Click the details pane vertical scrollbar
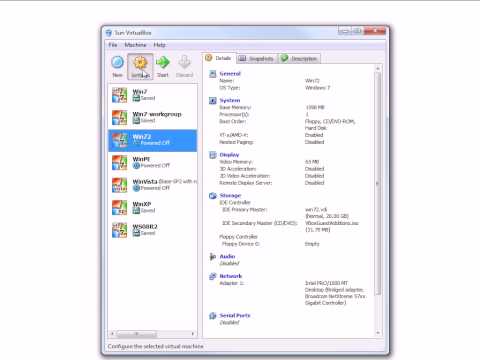Image resolution: width=480 pixels, height=360 pixels. 378,183
